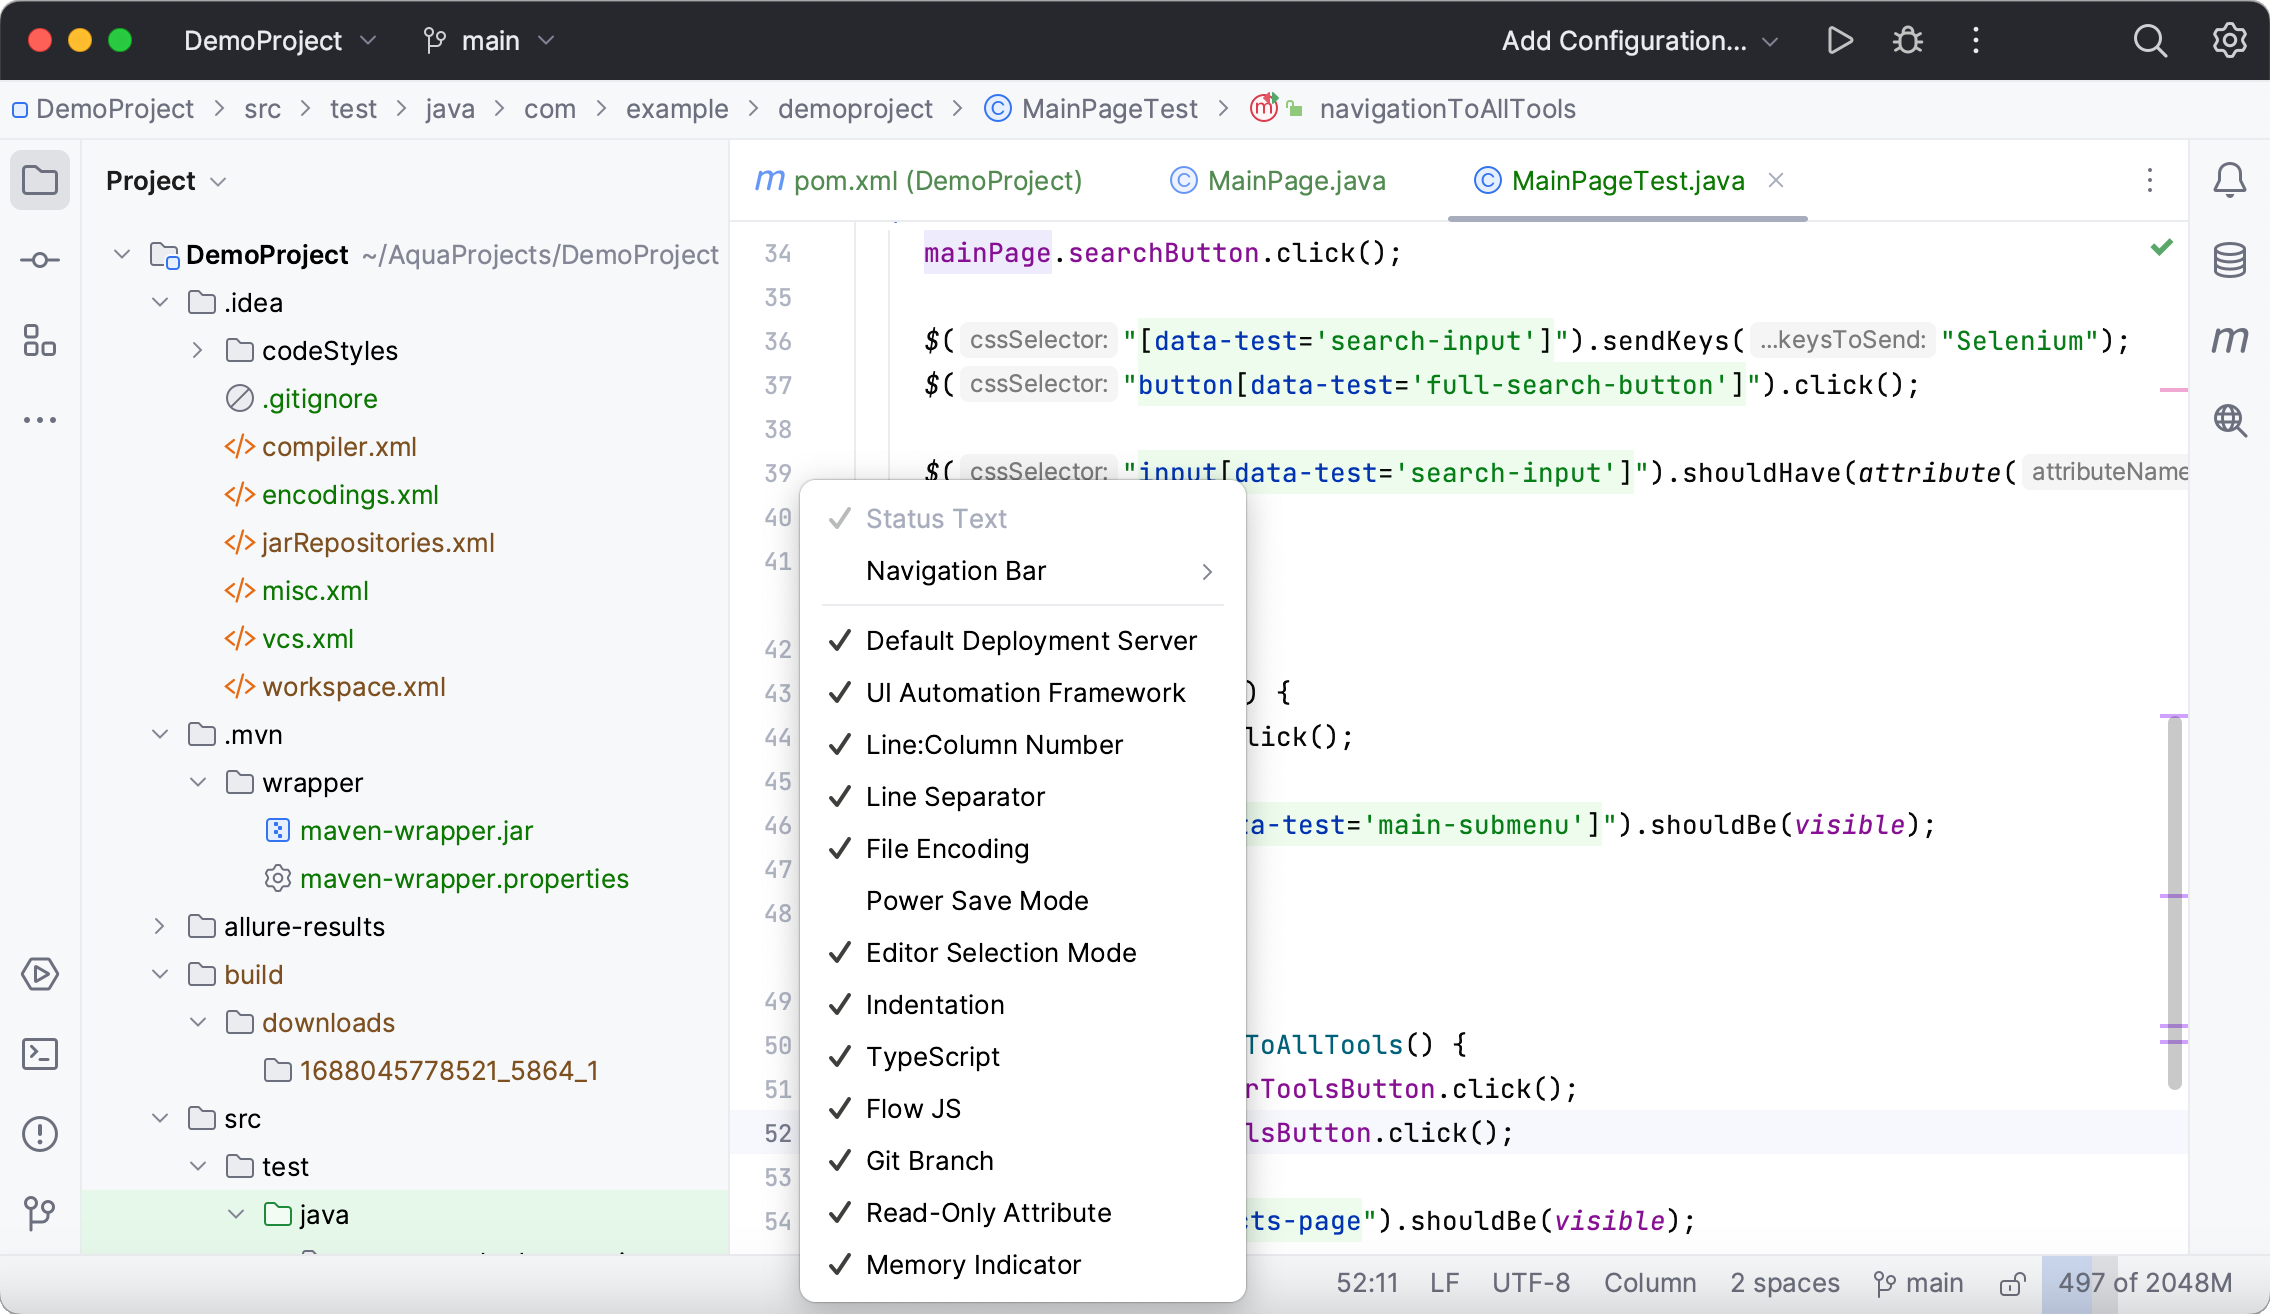The width and height of the screenshot is (2270, 1314).
Task: Open the Add Configuration dropdown
Action: point(1639,41)
